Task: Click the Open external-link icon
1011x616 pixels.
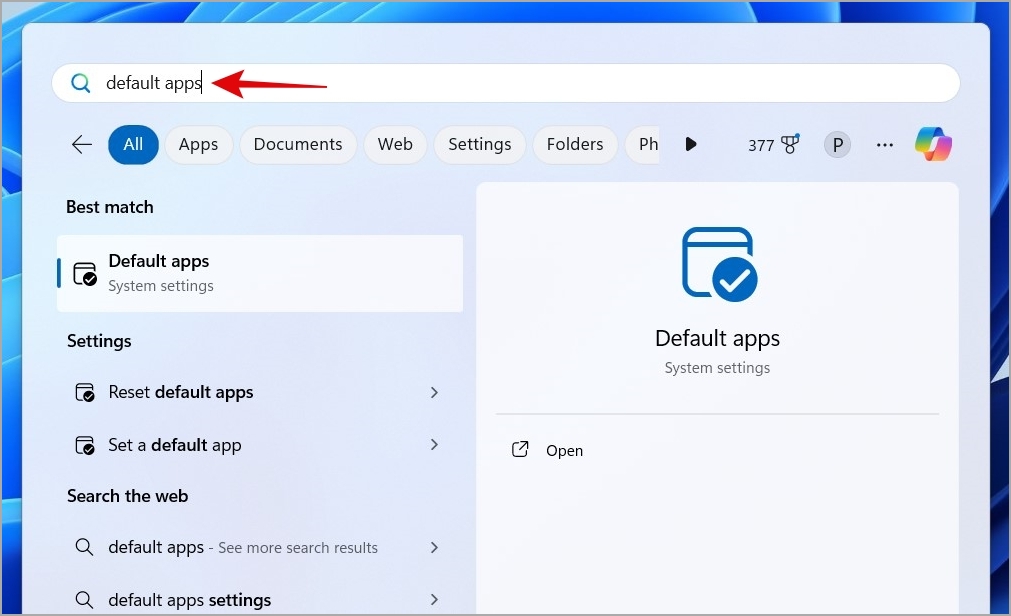Action: [520, 450]
